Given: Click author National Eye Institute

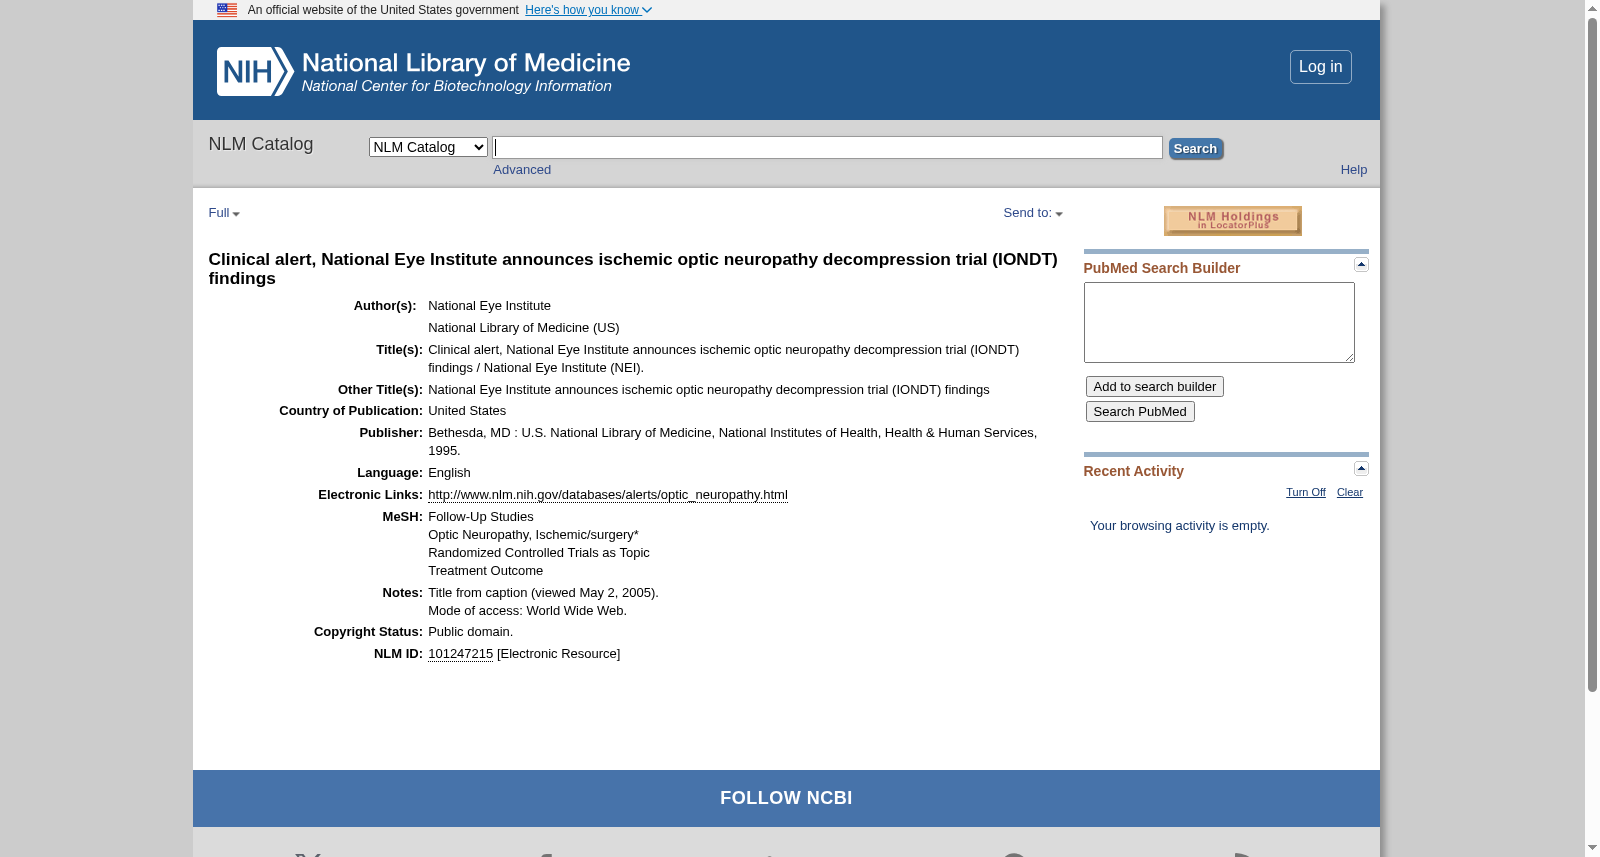Looking at the screenshot, I should pos(489,306).
